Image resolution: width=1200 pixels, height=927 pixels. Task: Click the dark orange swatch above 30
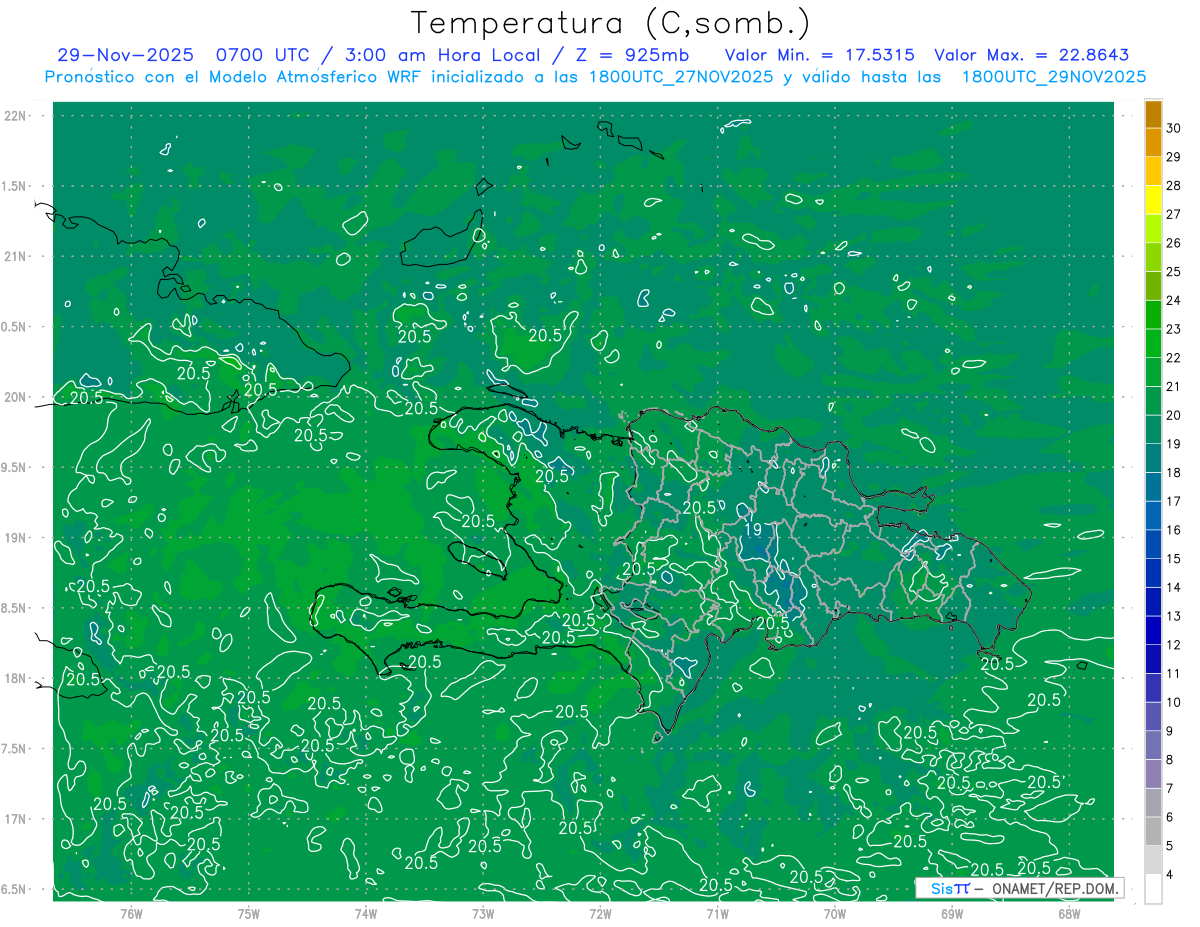pyautogui.click(x=1154, y=114)
